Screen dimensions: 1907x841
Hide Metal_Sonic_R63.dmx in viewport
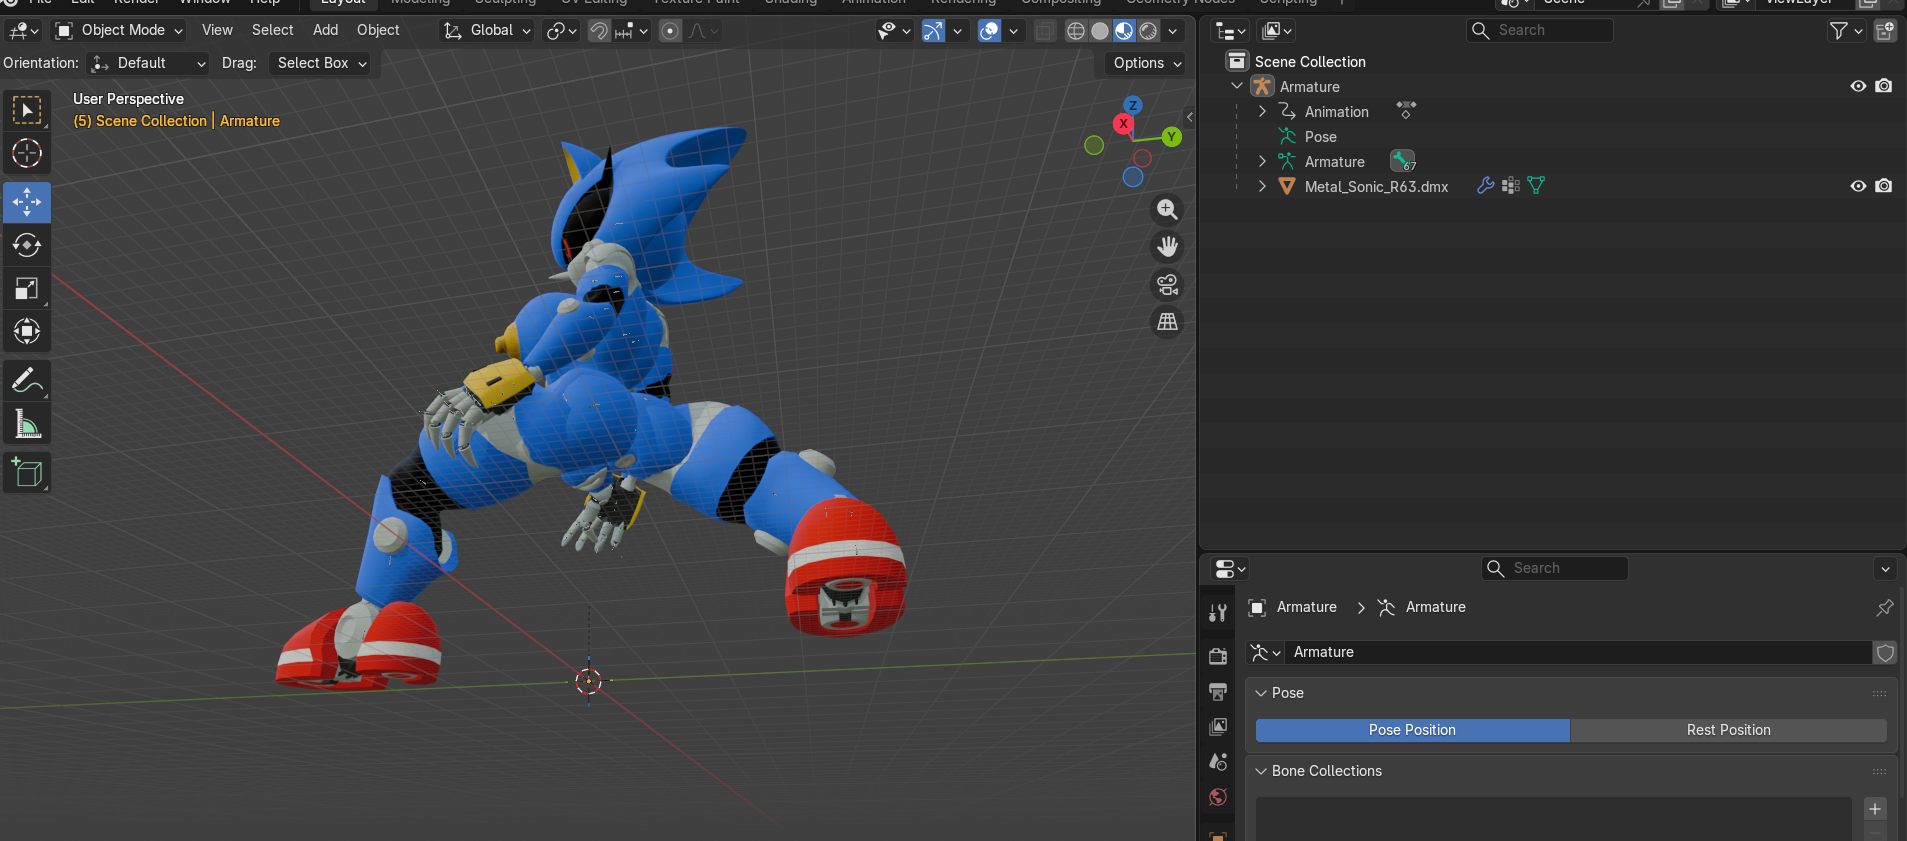point(1858,186)
